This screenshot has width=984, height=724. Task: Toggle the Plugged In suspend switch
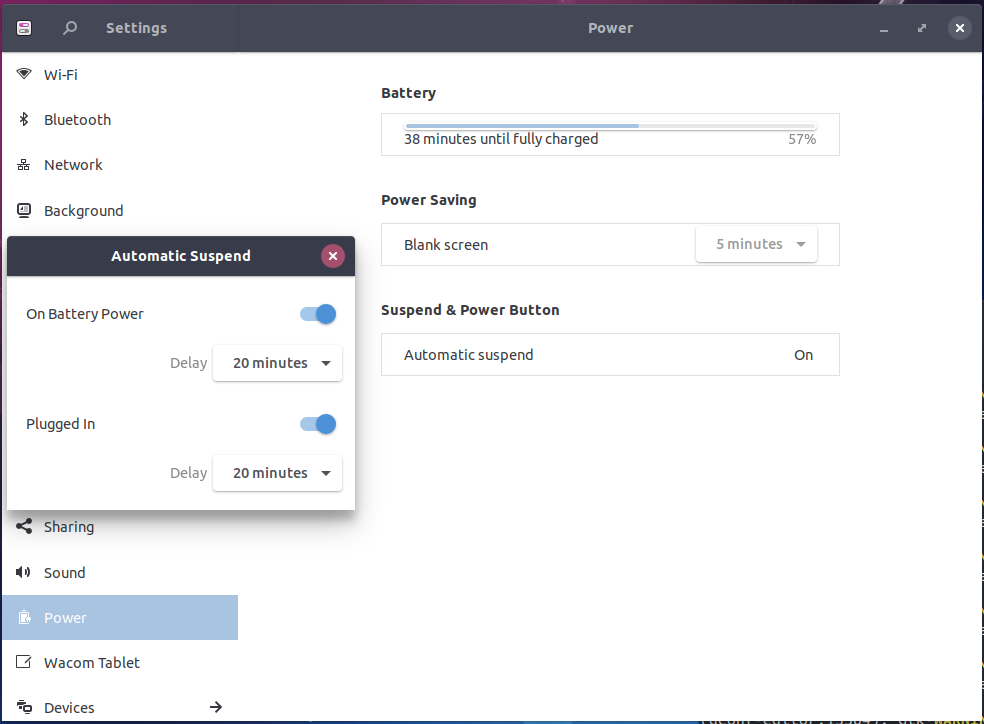click(318, 424)
